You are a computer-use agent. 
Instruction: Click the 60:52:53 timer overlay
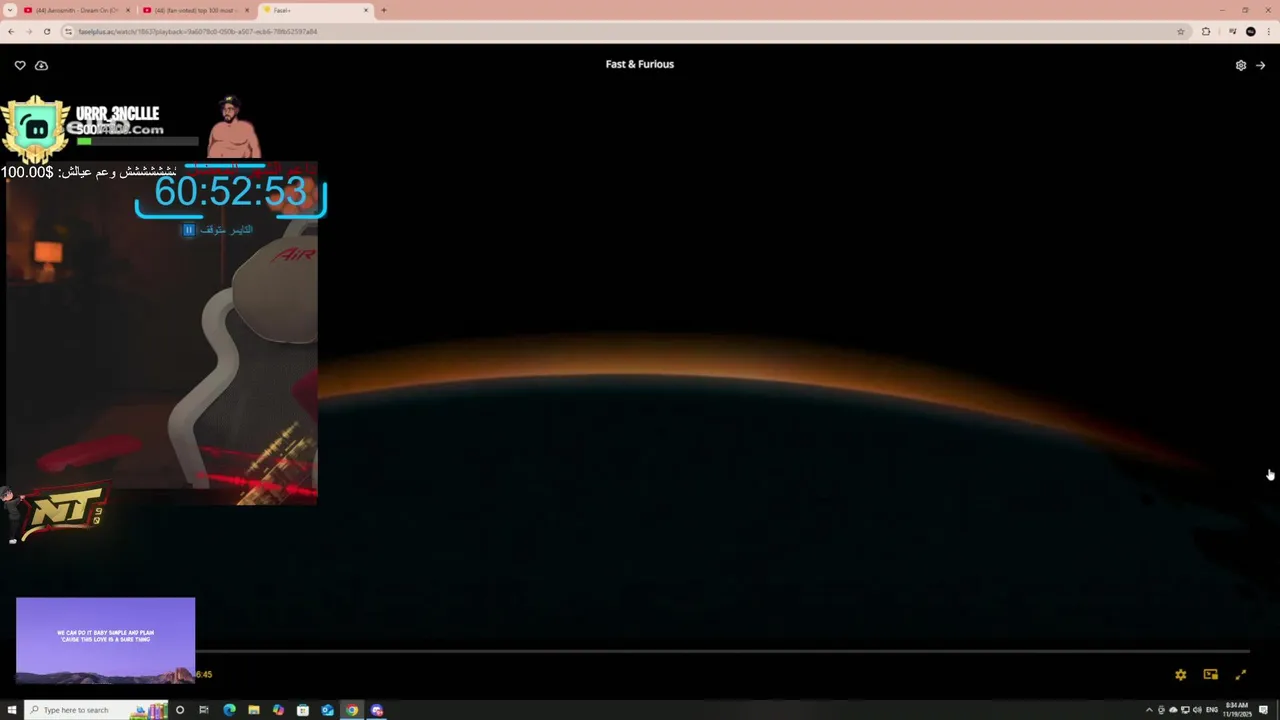coord(231,191)
